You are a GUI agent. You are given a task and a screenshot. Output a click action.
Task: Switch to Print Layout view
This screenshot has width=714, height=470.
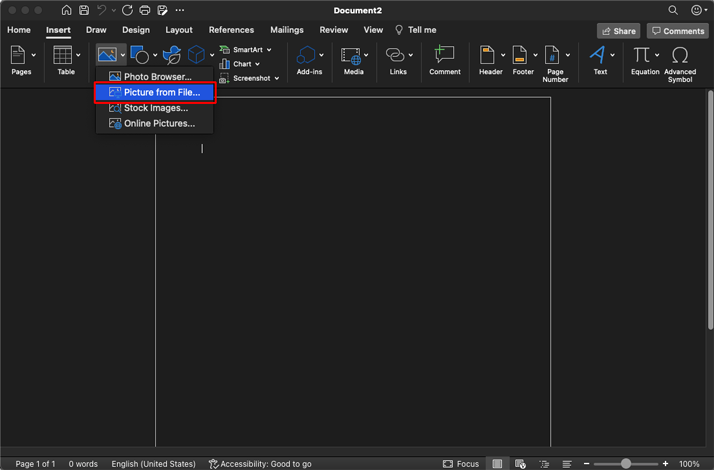[497, 464]
